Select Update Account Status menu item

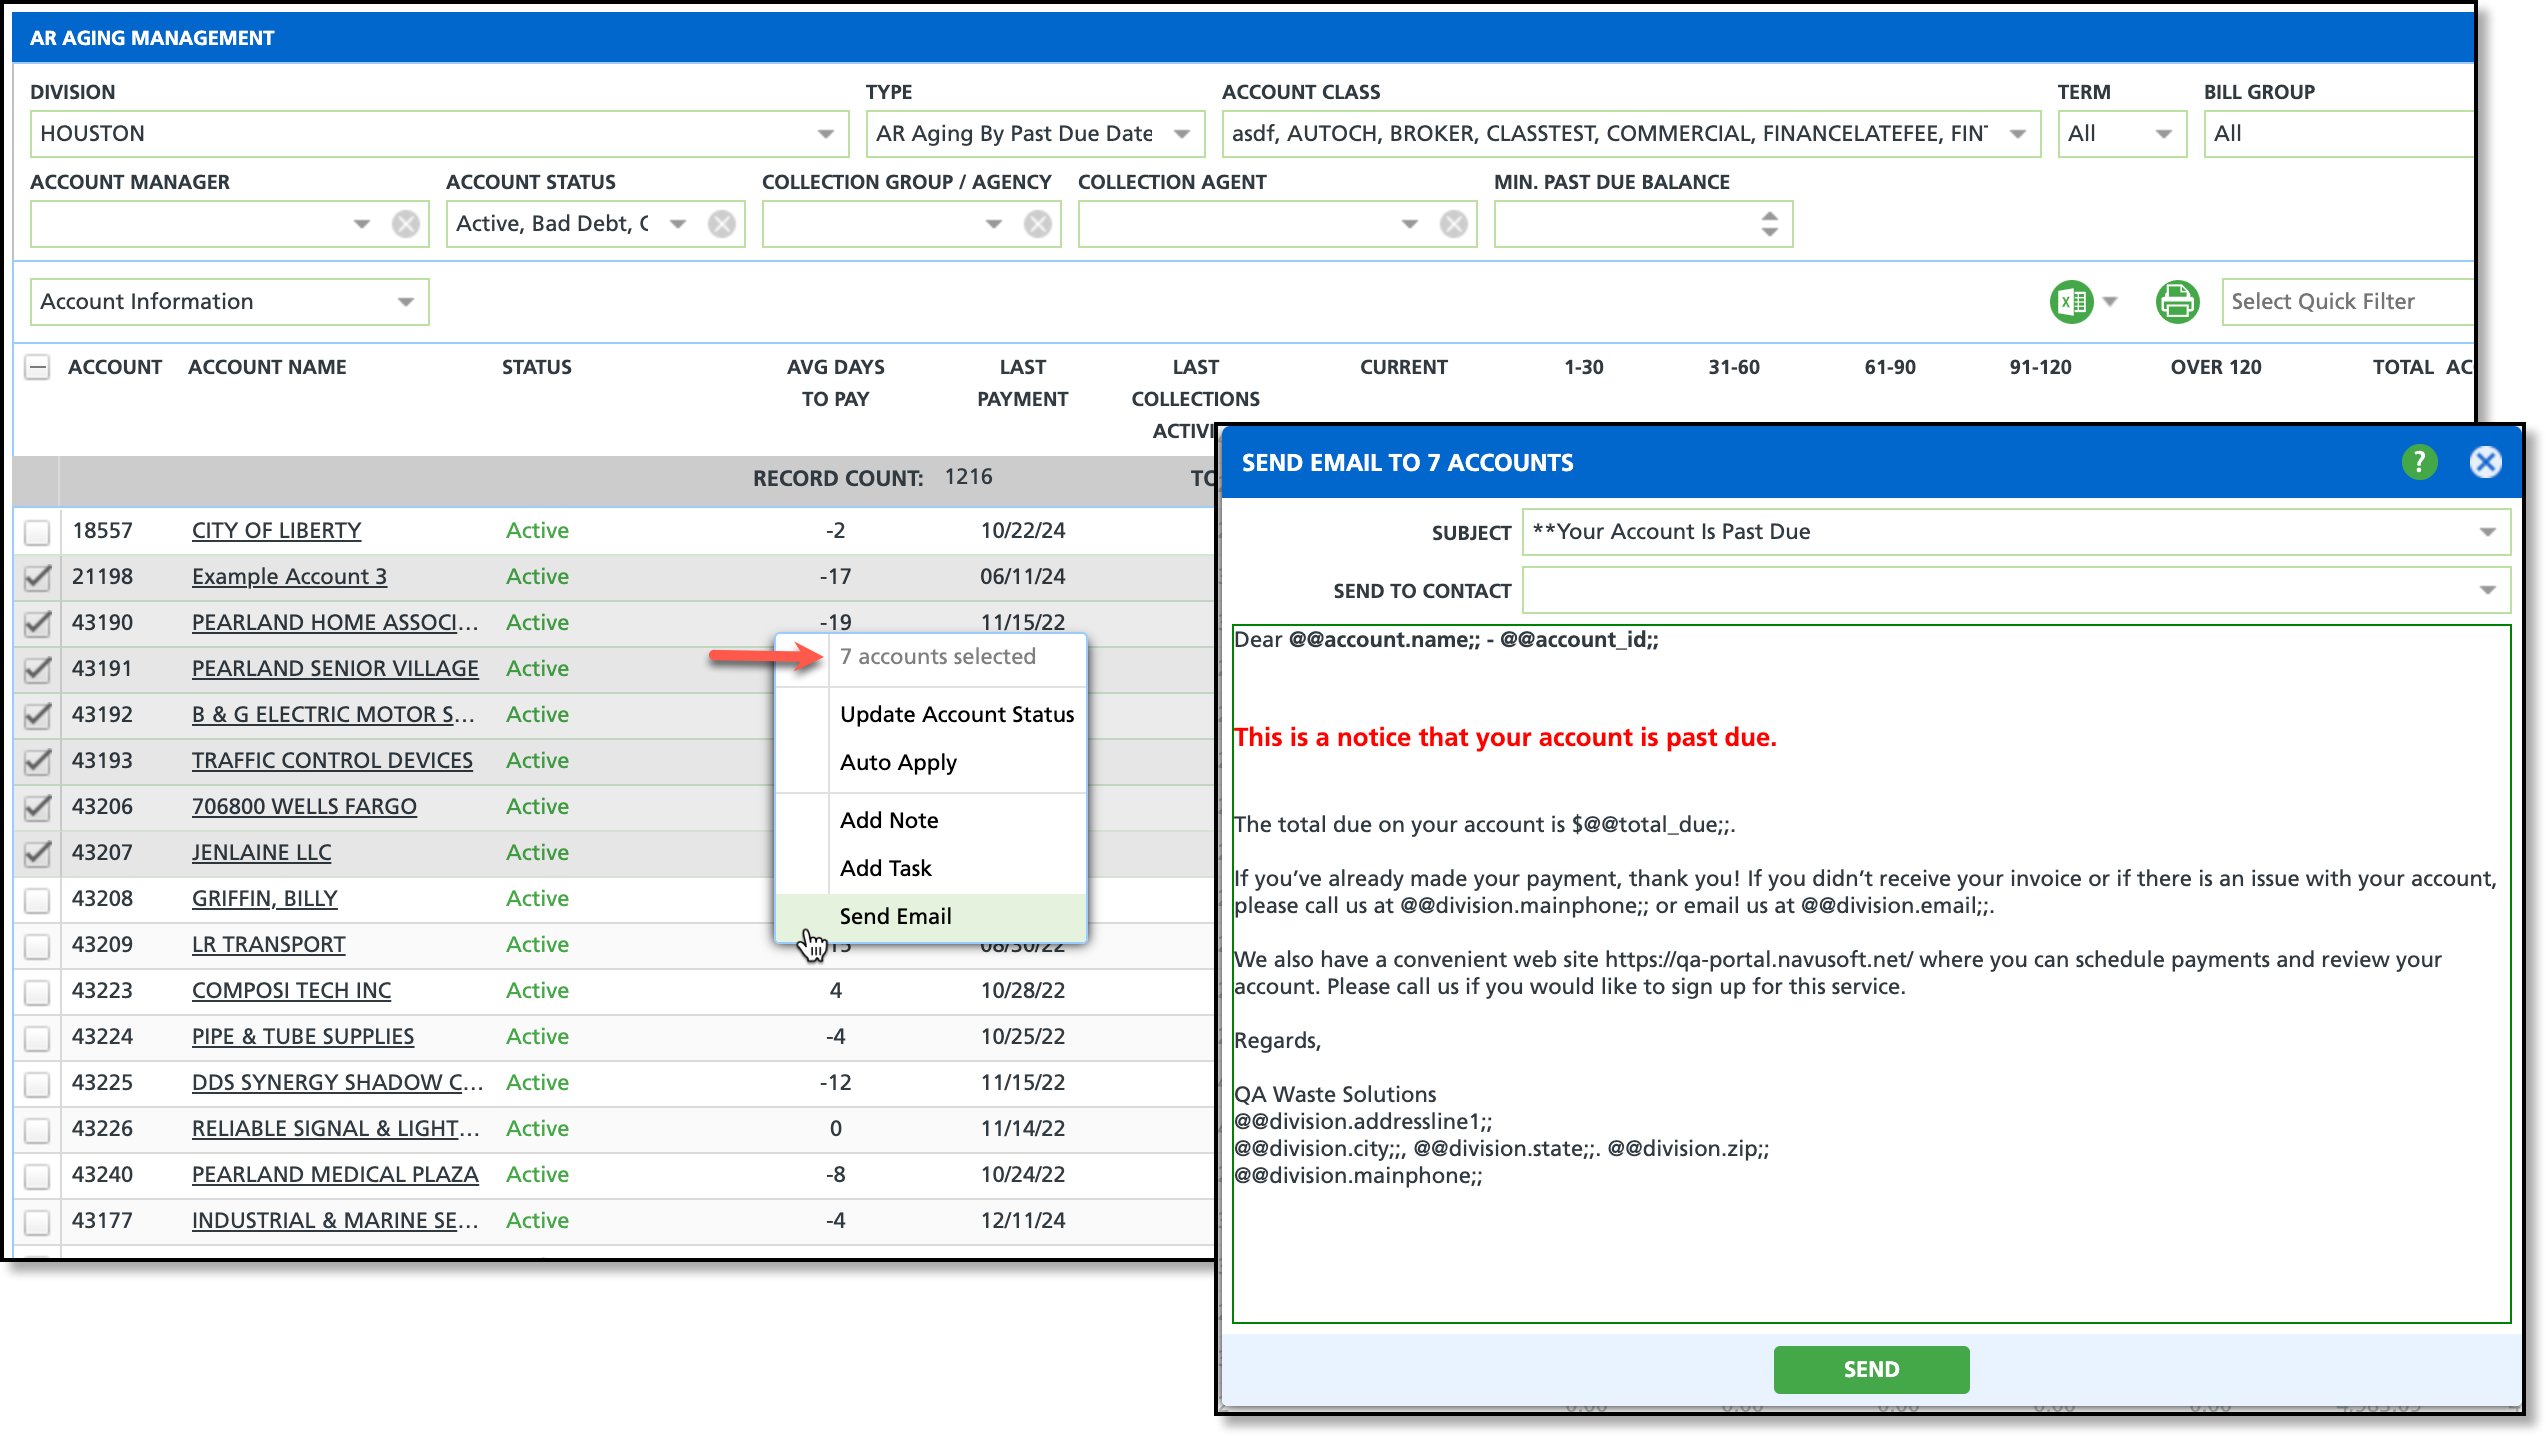click(x=956, y=714)
